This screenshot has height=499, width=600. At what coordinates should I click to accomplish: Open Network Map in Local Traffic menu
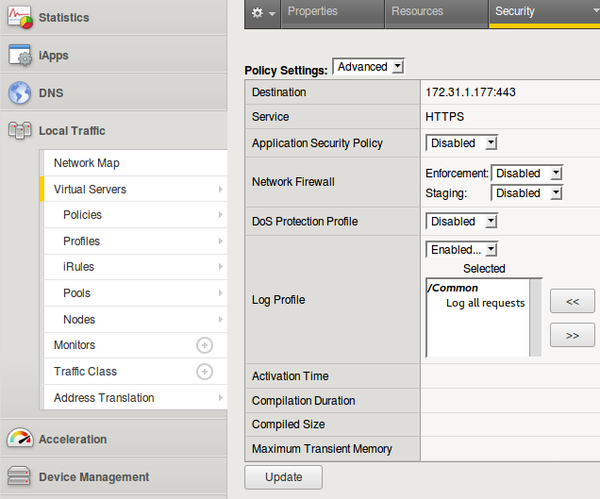tap(87, 163)
